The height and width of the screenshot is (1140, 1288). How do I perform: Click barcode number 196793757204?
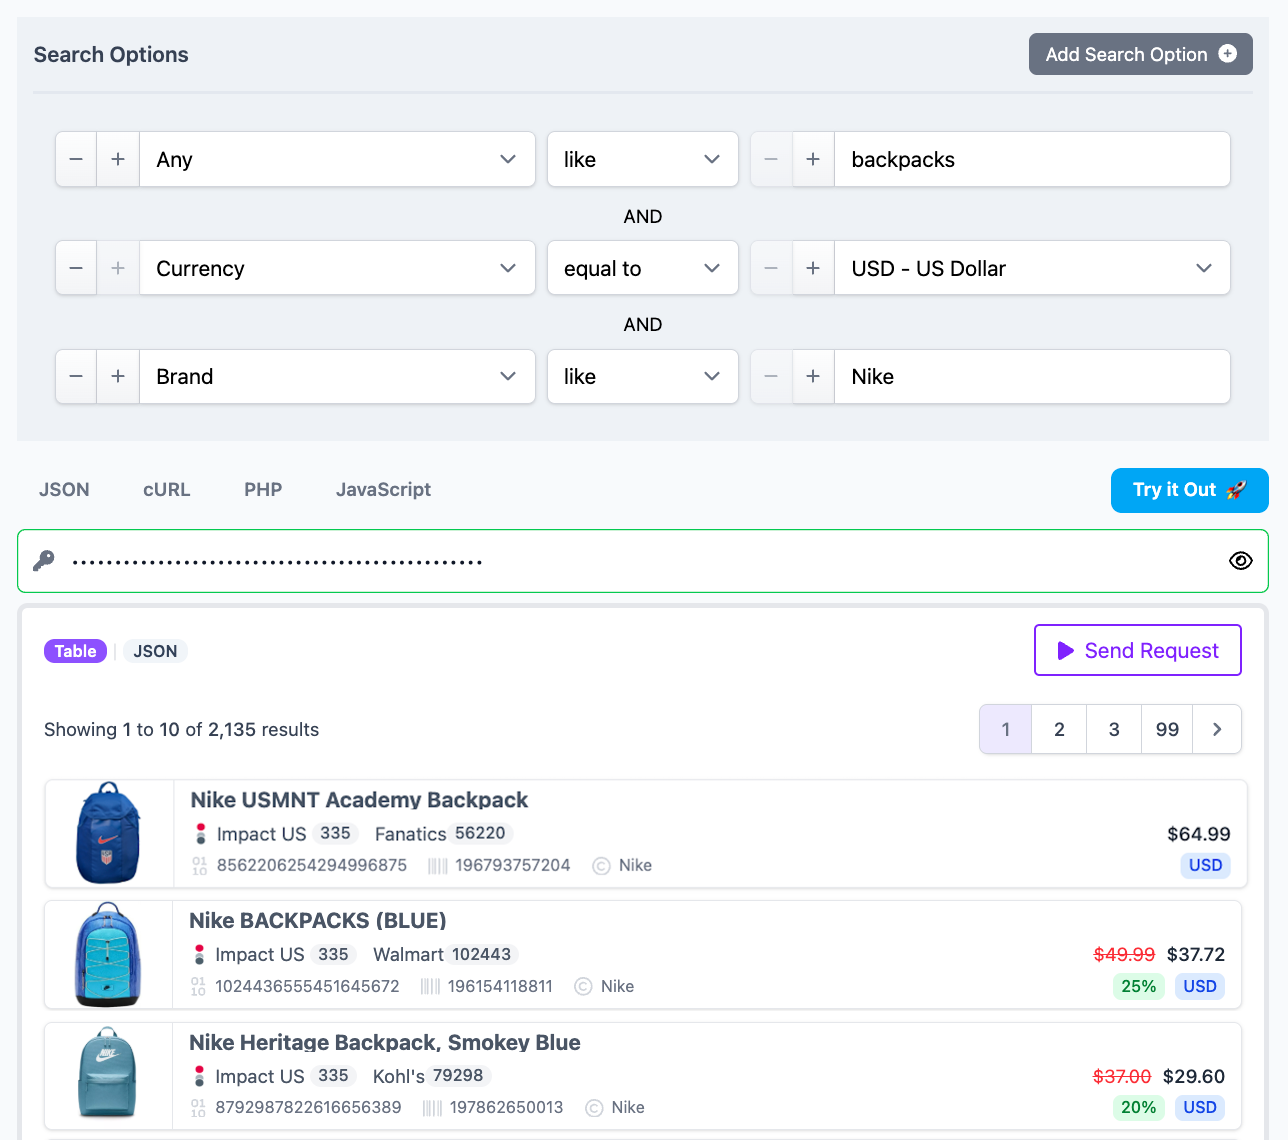click(x=512, y=865)
